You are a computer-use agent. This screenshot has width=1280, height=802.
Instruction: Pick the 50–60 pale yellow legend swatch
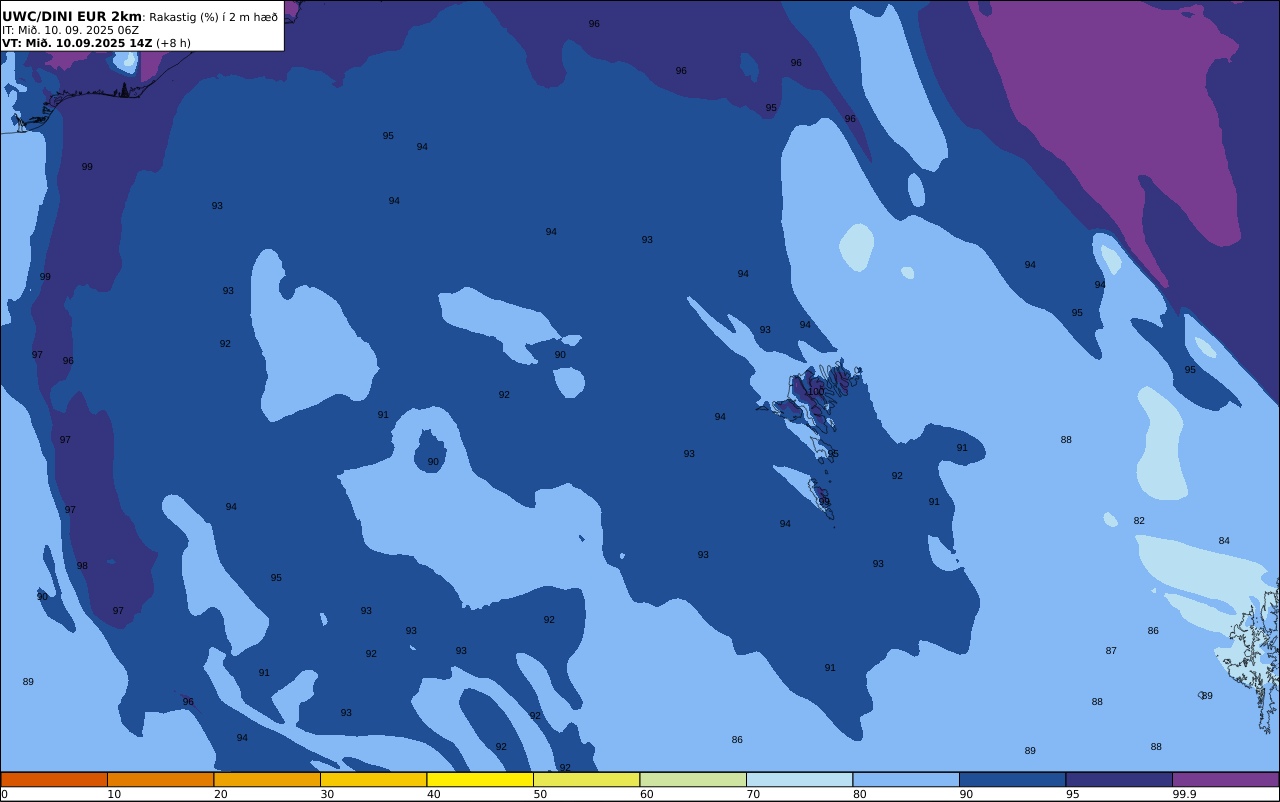tap(586, 779)
